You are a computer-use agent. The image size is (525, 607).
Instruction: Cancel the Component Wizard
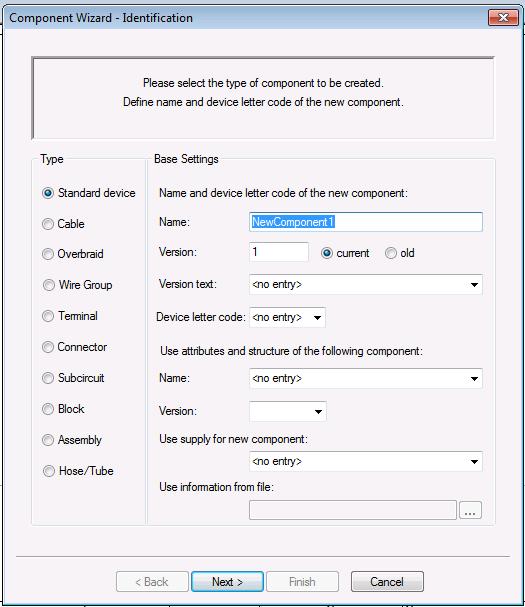[387, 581]
